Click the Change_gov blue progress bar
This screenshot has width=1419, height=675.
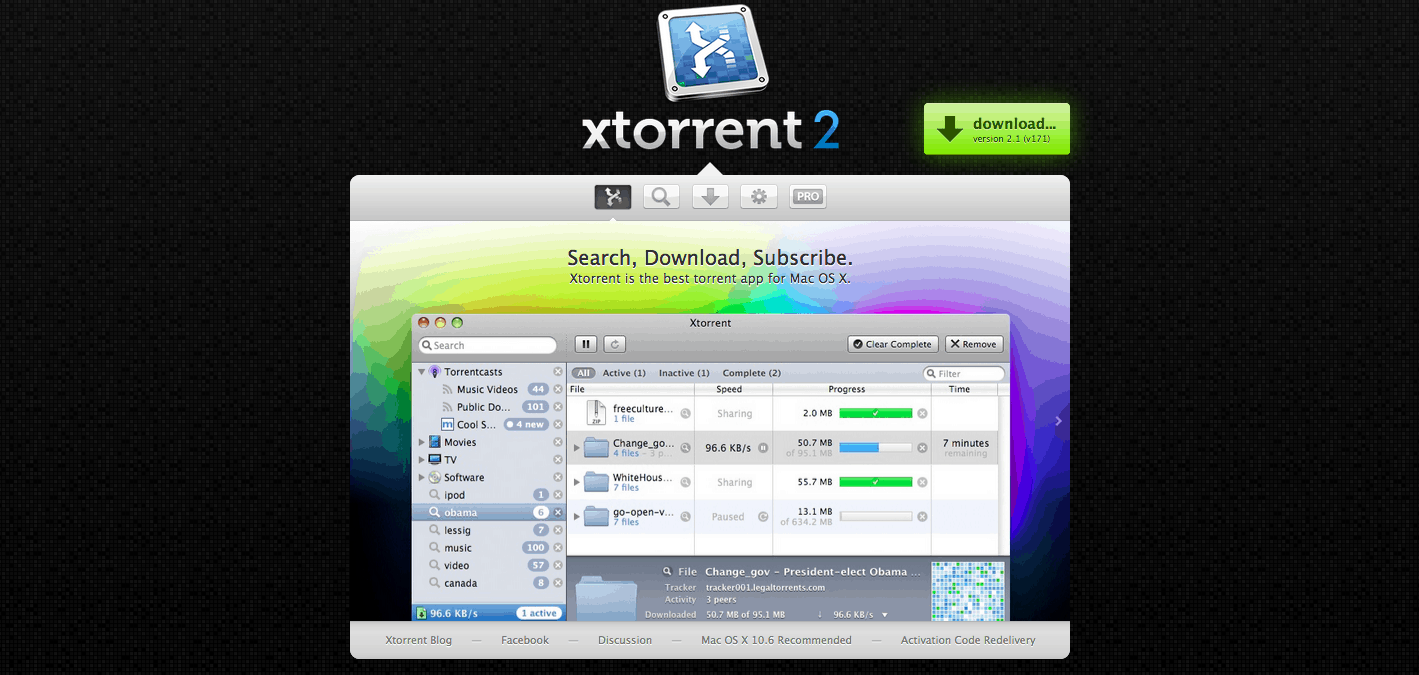[x=875, y=448]
